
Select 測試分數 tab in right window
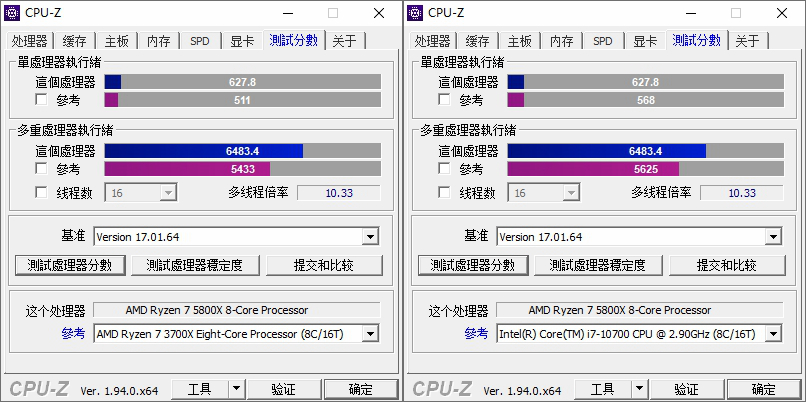(697, 40)
